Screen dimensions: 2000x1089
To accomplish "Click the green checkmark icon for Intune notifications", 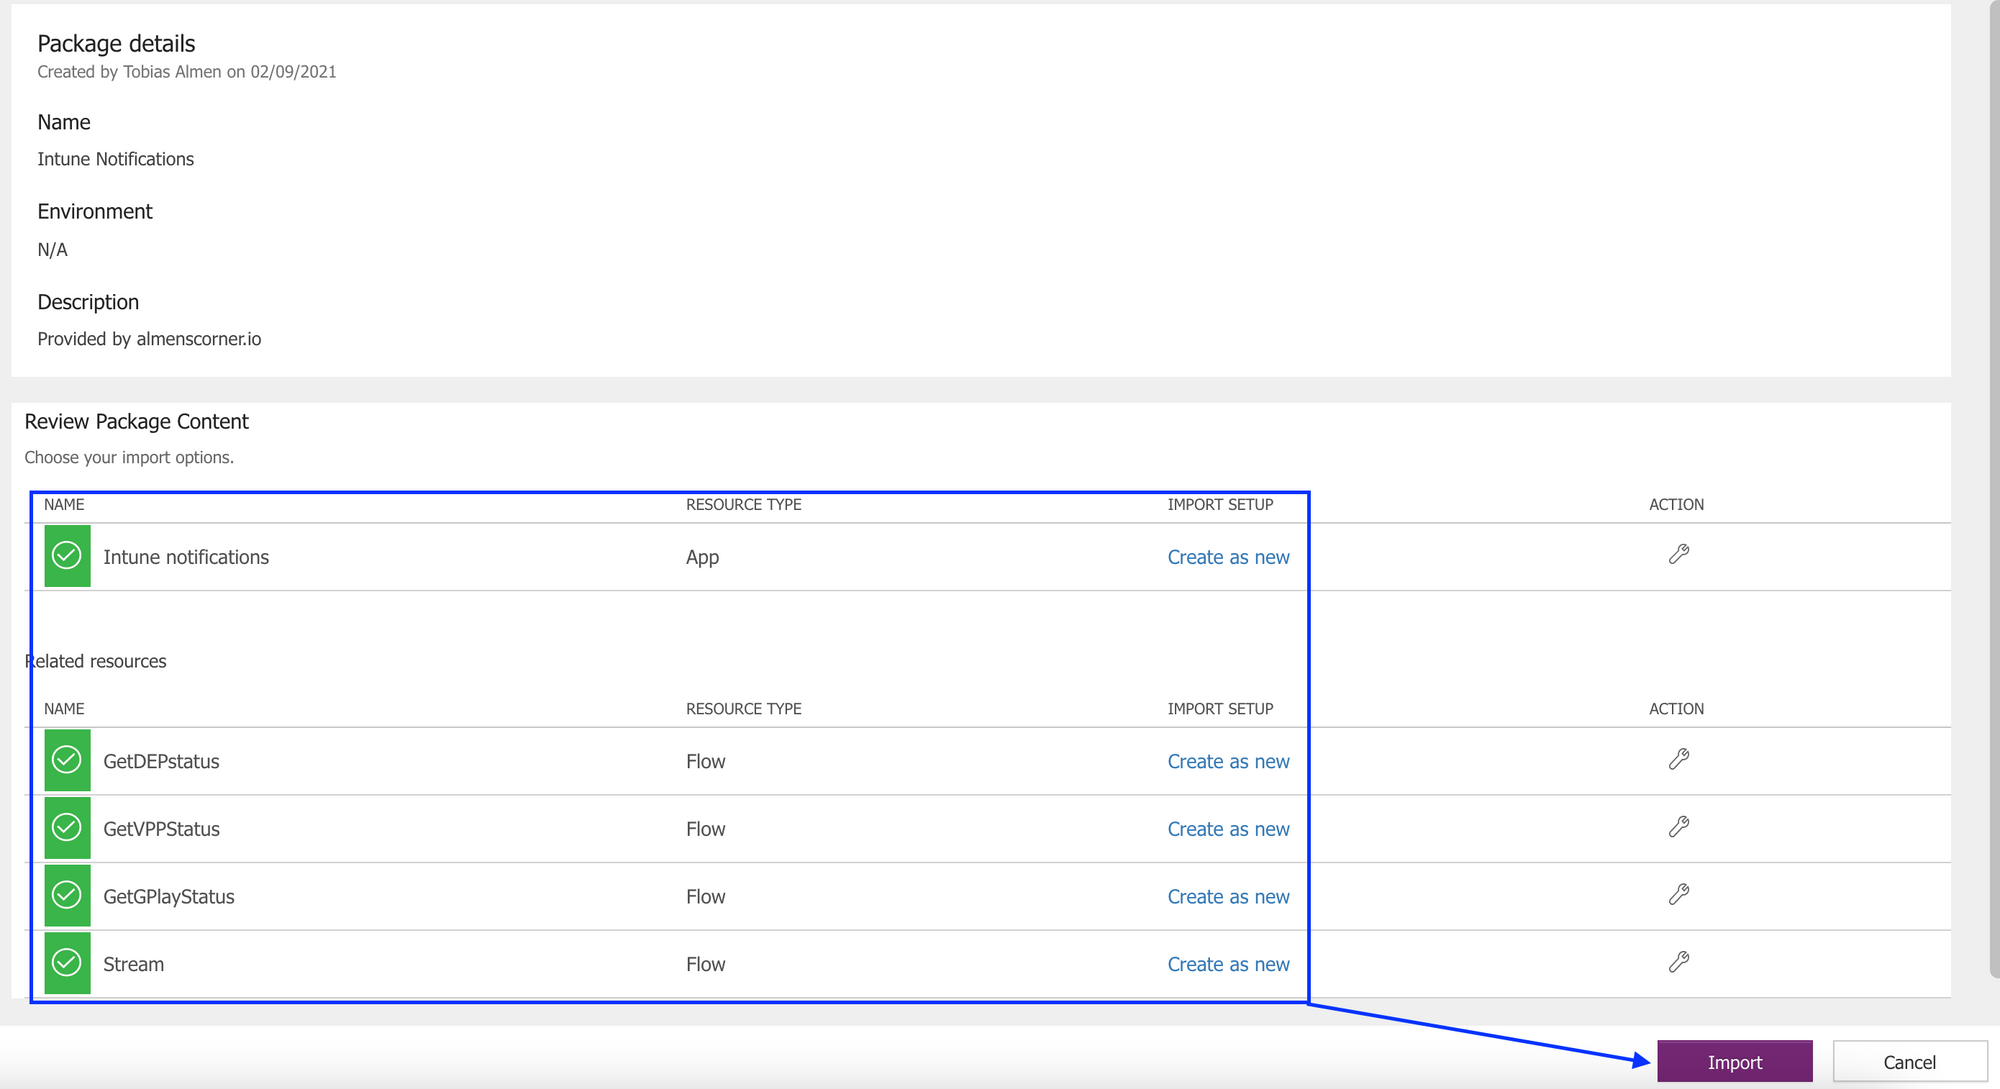I will pos(67,556).
